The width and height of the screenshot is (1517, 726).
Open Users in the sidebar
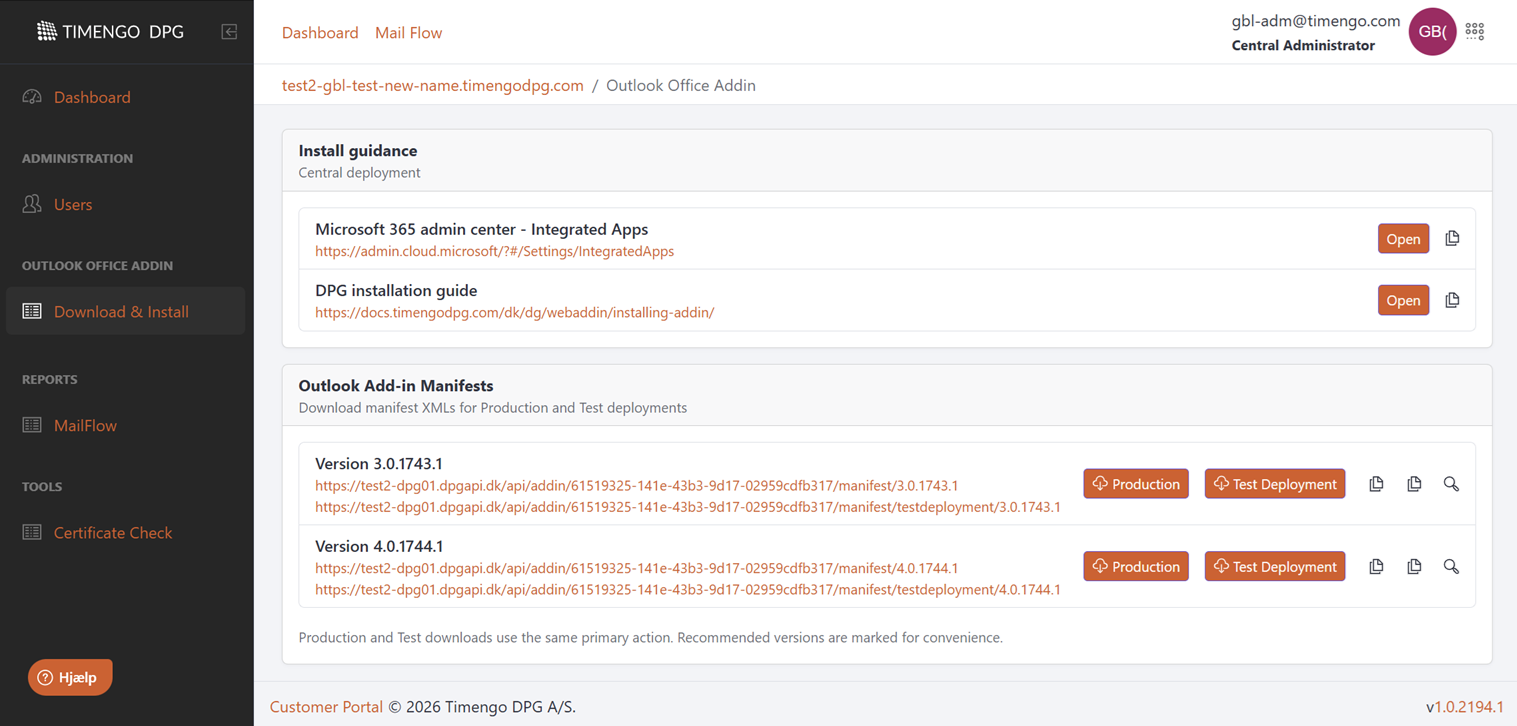point(72,204)
